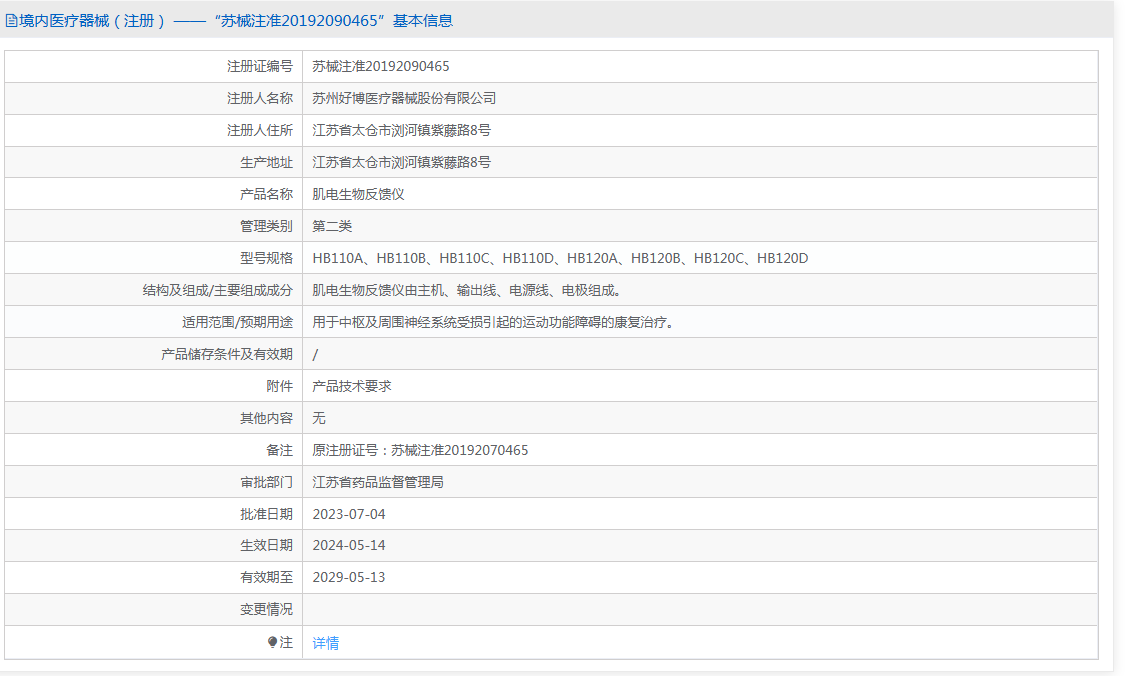Click approval department 江苏省药品监督管理局
This screenshot has width=1125, height=676.
point(378,482)
